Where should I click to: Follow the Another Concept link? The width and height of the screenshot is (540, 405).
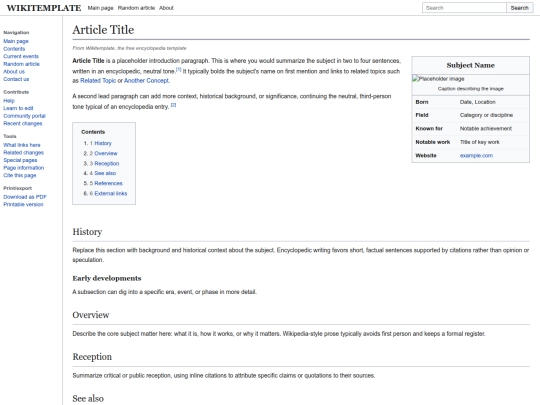click(x=146, y=80)
